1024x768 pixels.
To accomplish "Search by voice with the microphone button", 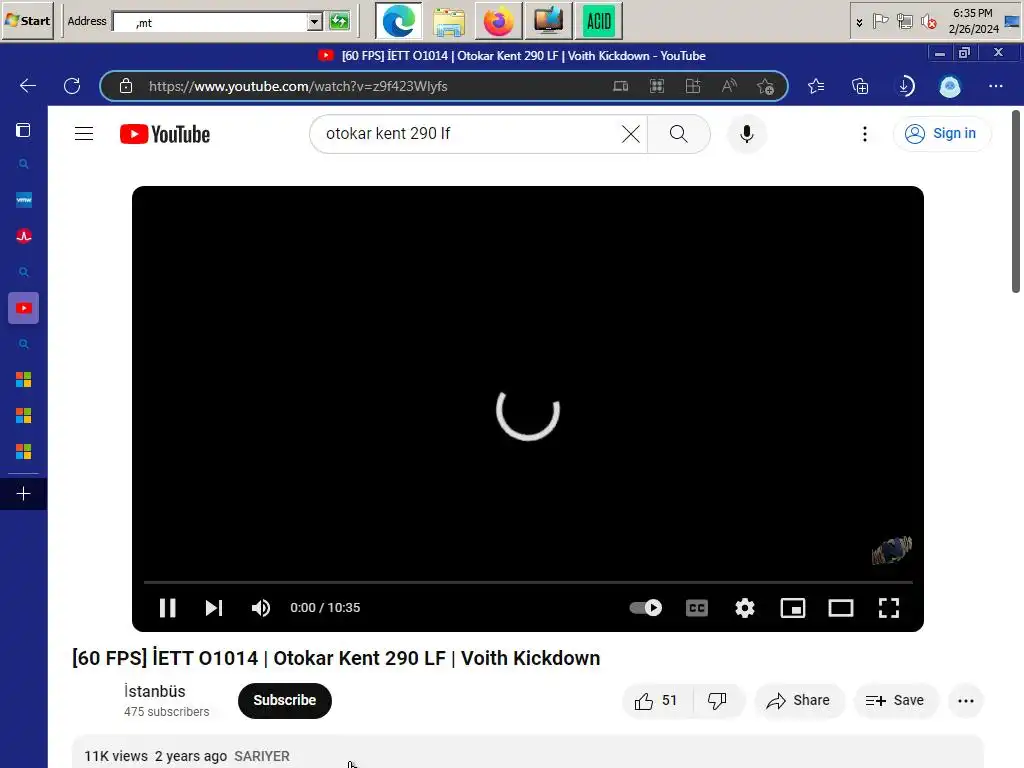I will pyautogui.click(x=746, y=134).
